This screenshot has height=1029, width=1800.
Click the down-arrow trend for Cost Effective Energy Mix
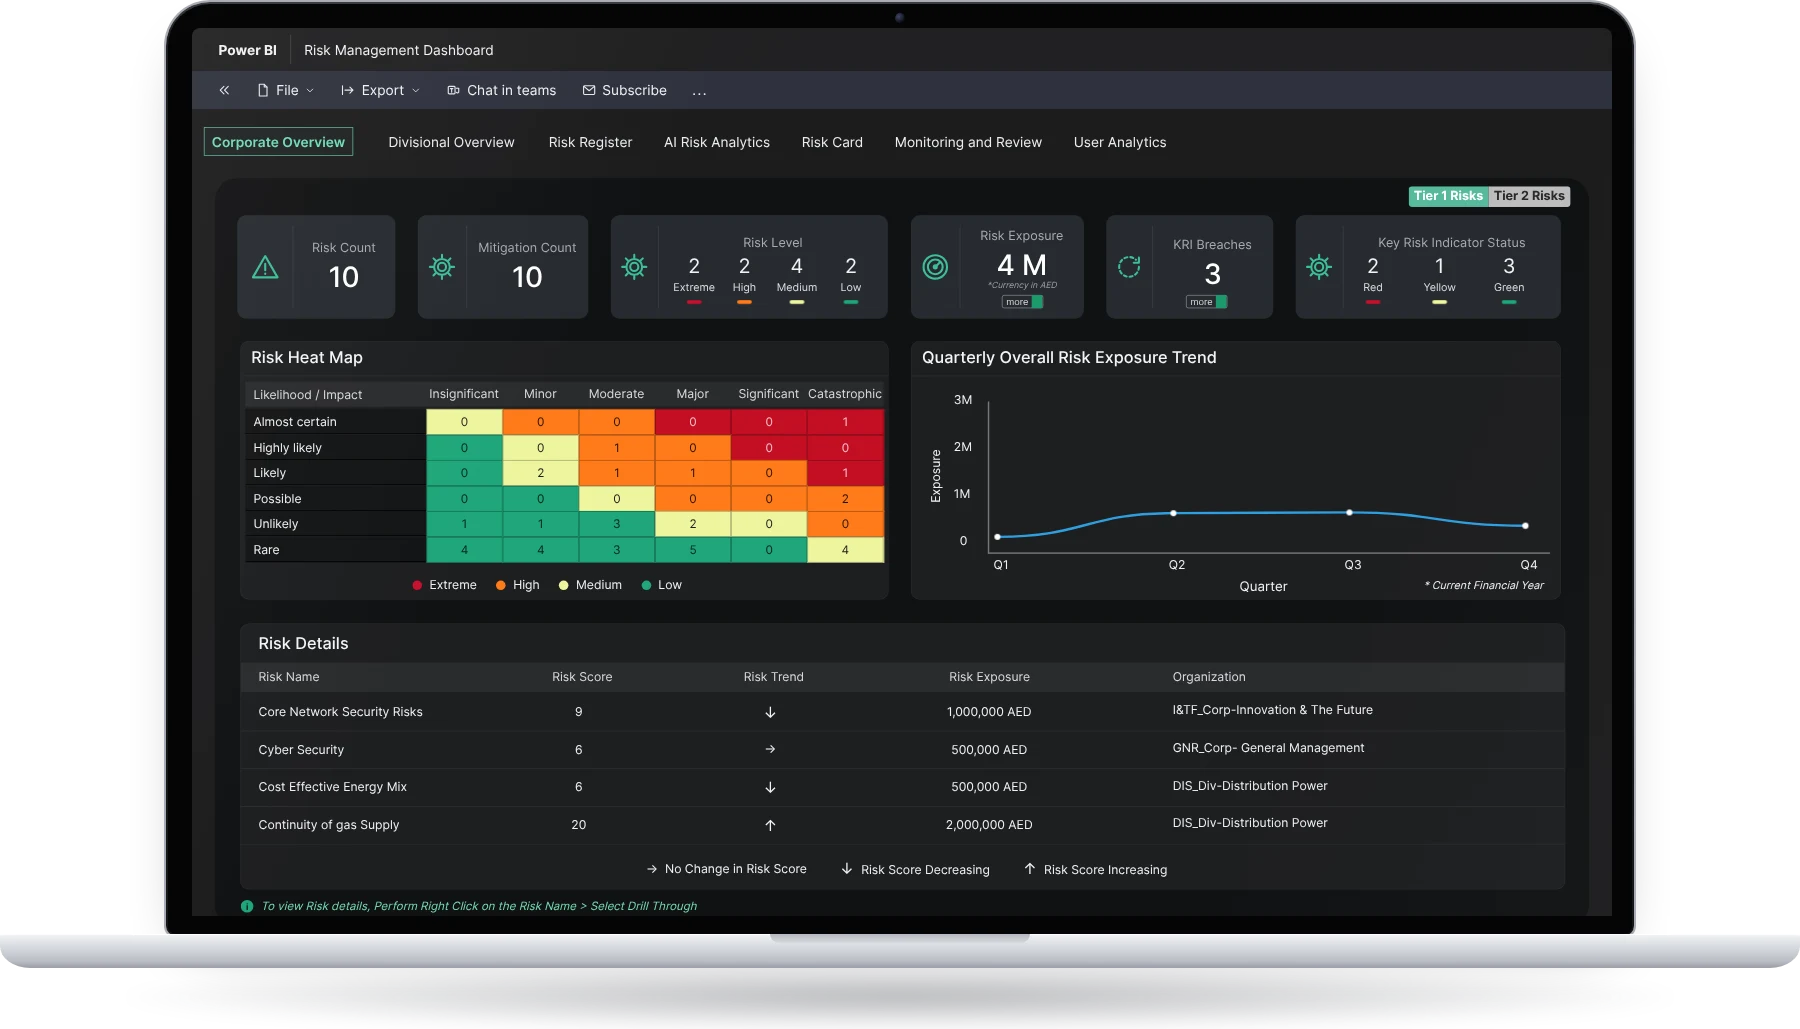[x=770, y=787]
